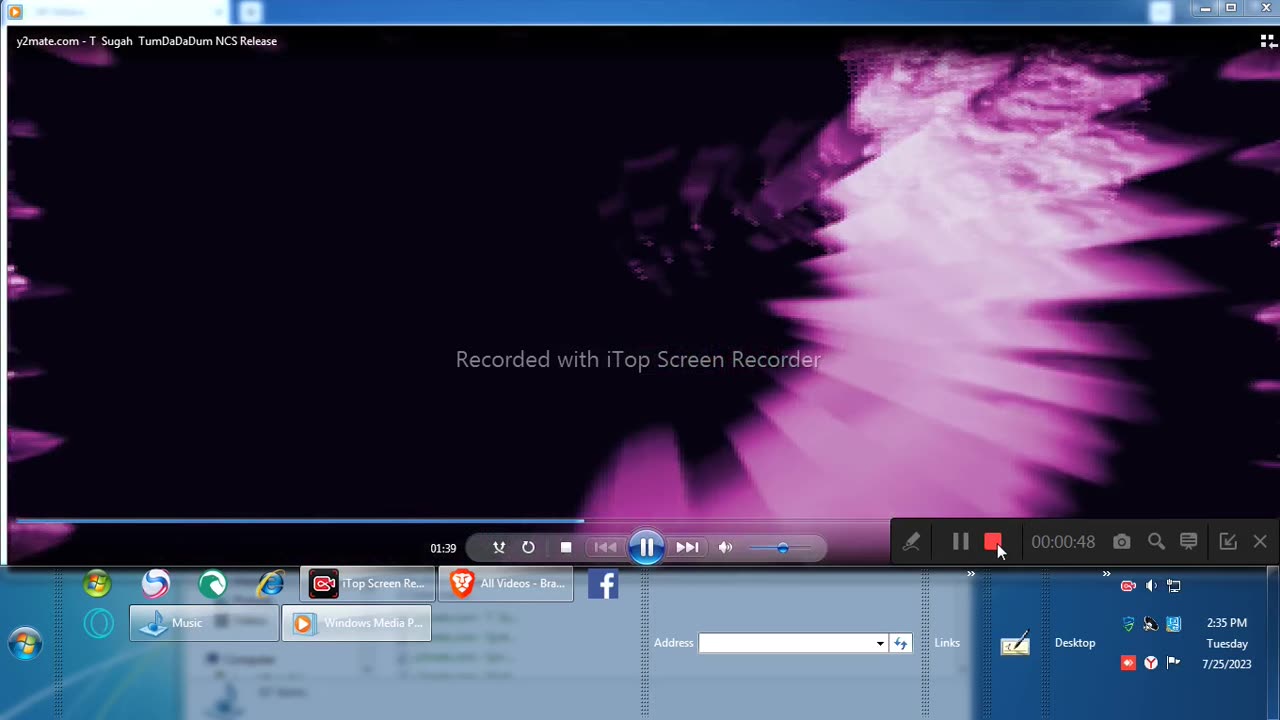Take a screenshot with recorder camera icon
Viewport: 1280px width, 720px height.
tap(1122, 541)
